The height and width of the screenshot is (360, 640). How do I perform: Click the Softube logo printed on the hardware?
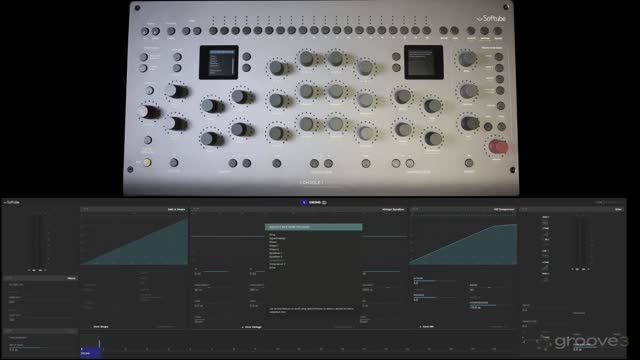492,18
